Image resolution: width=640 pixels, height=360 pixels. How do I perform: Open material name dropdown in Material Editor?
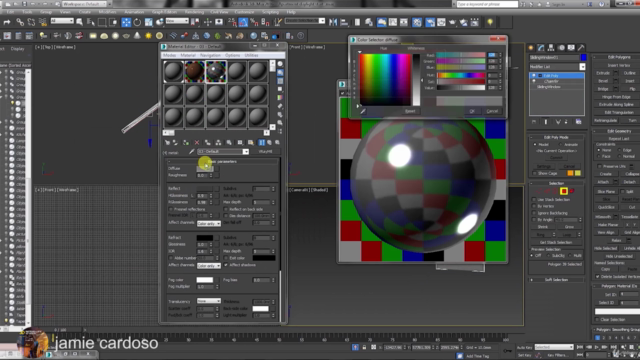point(246,151)
